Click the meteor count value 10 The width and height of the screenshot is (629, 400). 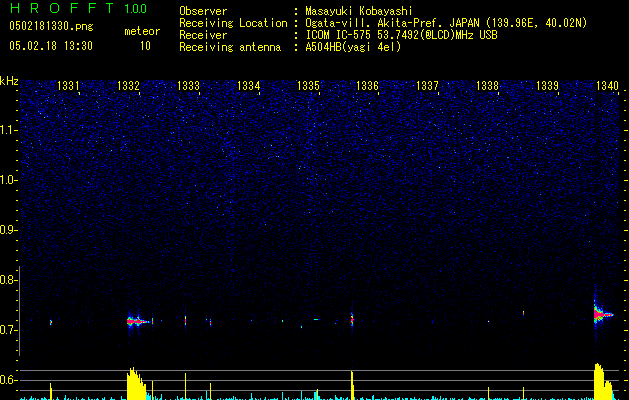click(145, 46)
